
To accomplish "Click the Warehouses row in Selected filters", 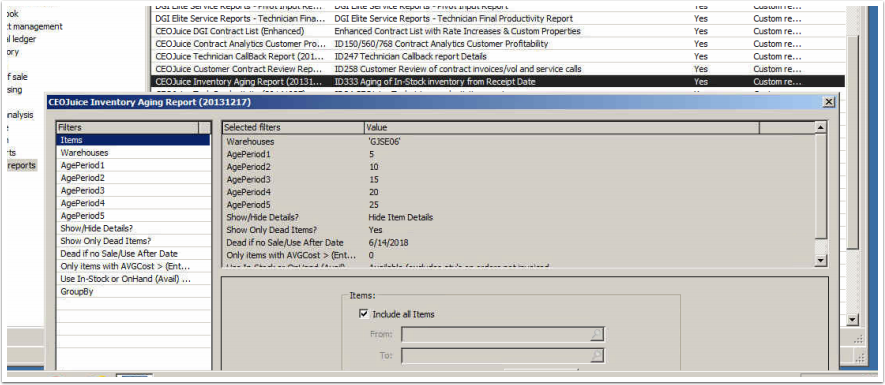I will click(x=519, y=142).
